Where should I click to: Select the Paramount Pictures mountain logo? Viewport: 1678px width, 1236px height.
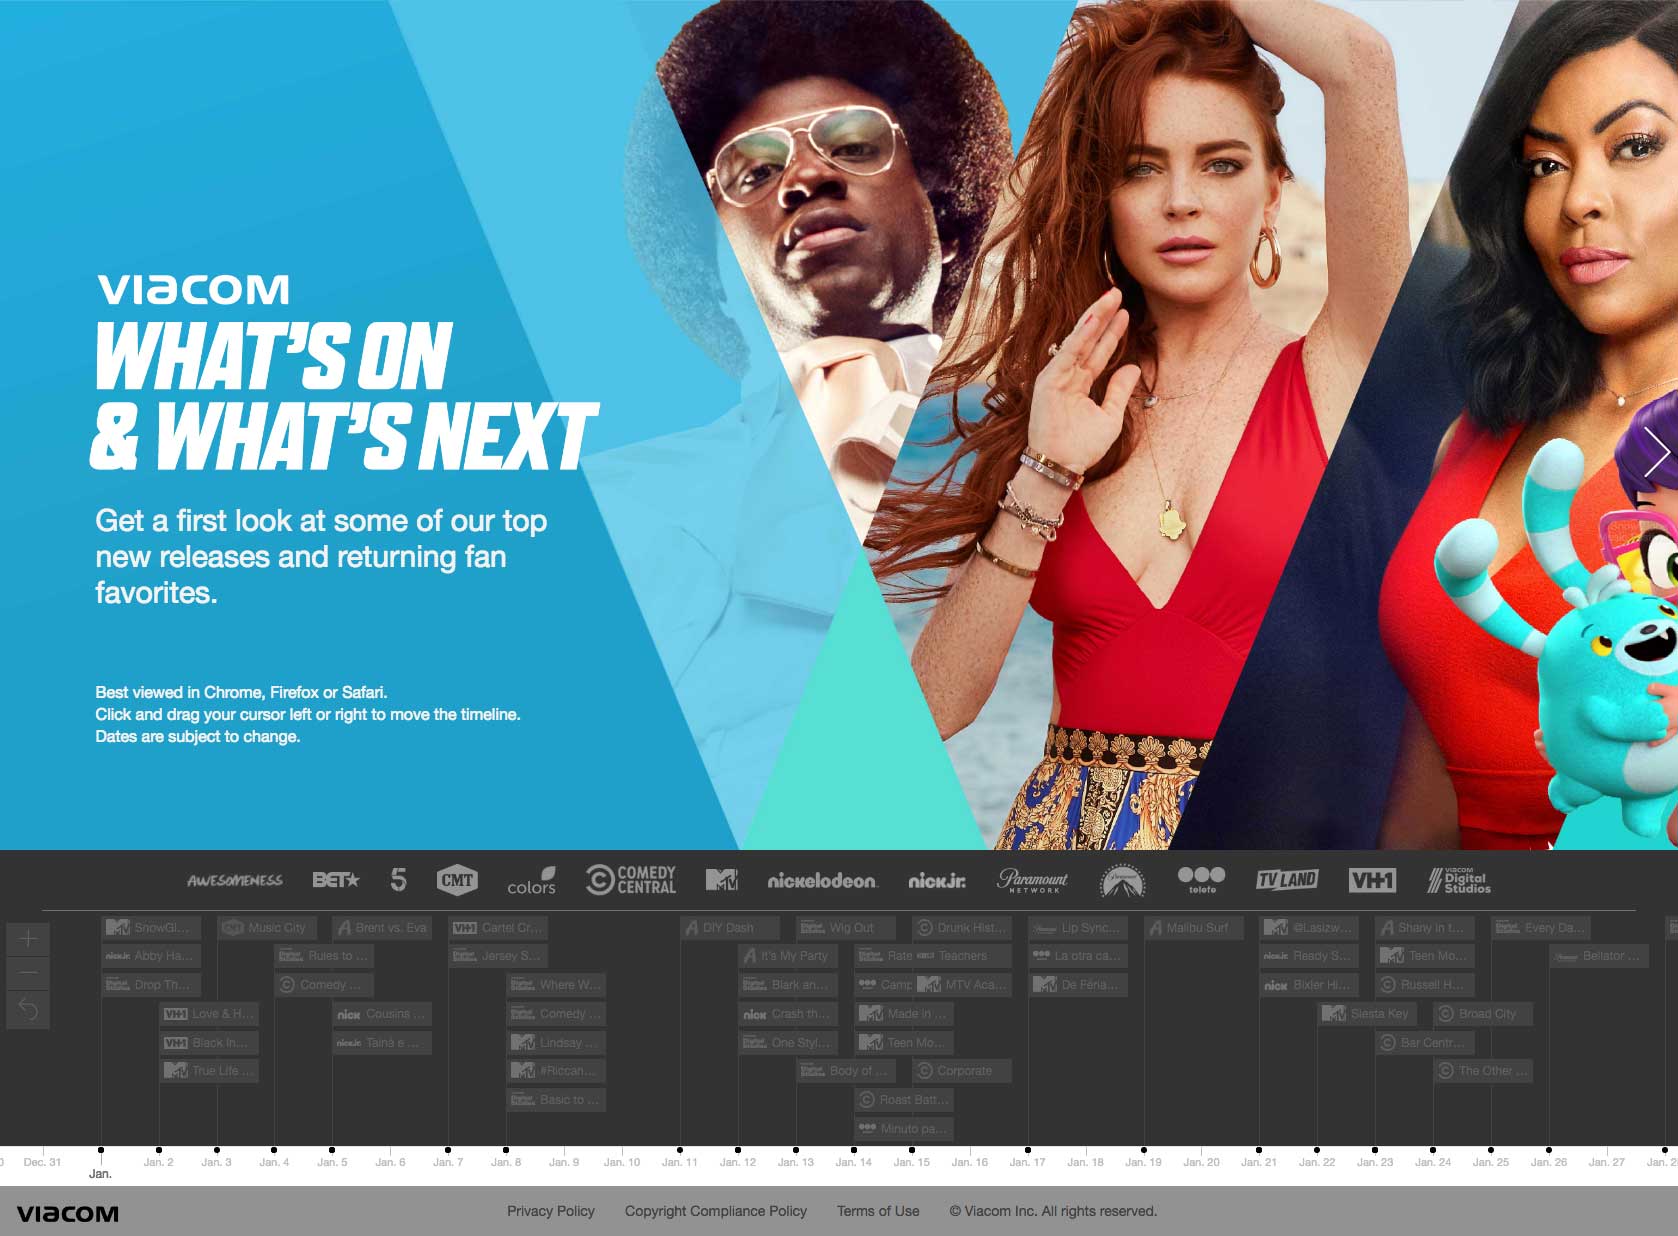tap(1122, 880)
